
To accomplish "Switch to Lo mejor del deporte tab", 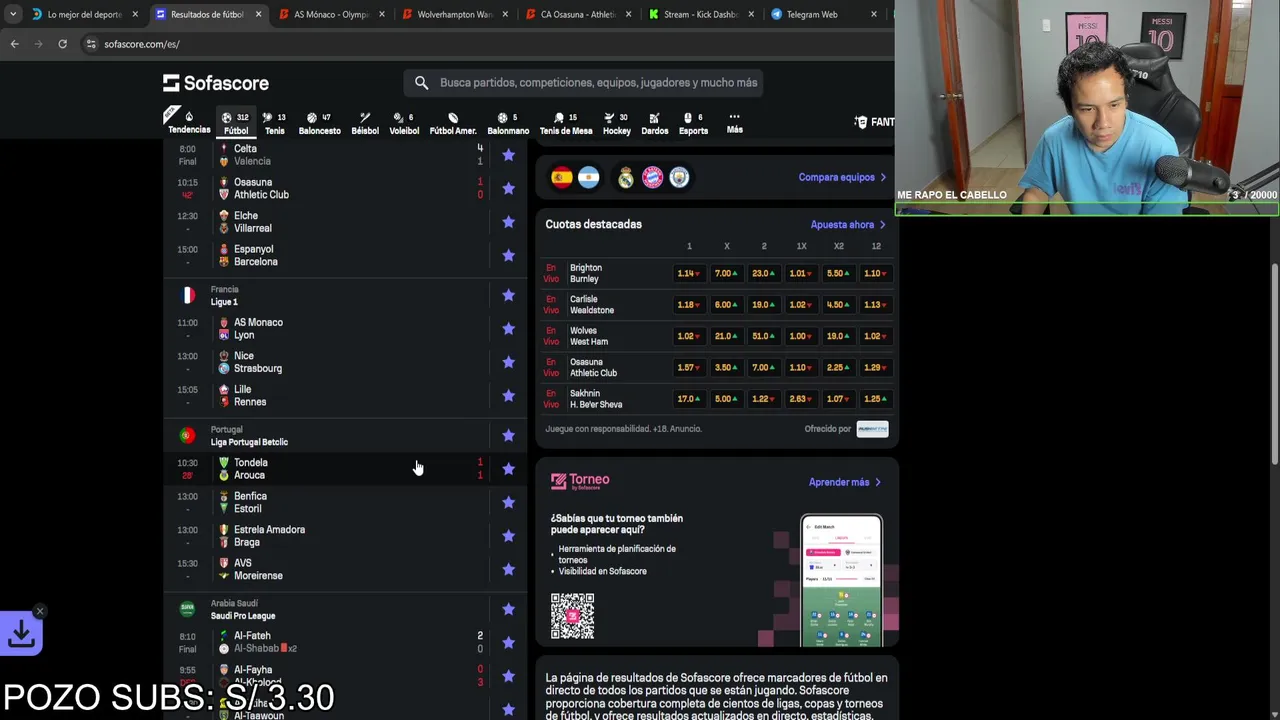I will tap(85, 14).
